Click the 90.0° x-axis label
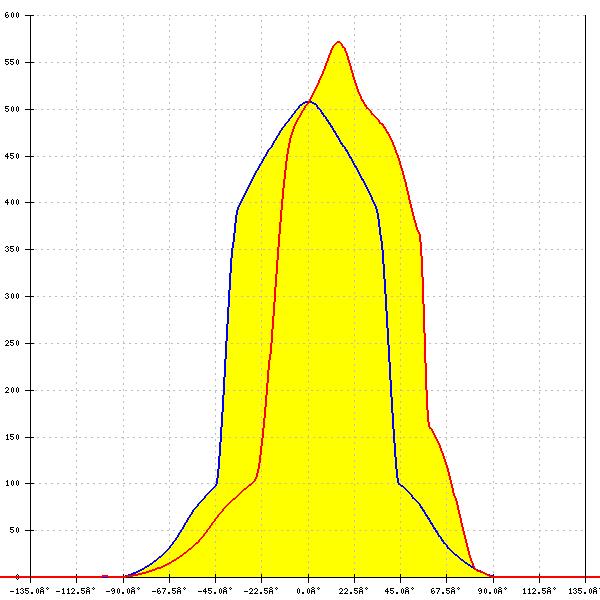Viewport: 600px width, 600px height. (492, 591)
